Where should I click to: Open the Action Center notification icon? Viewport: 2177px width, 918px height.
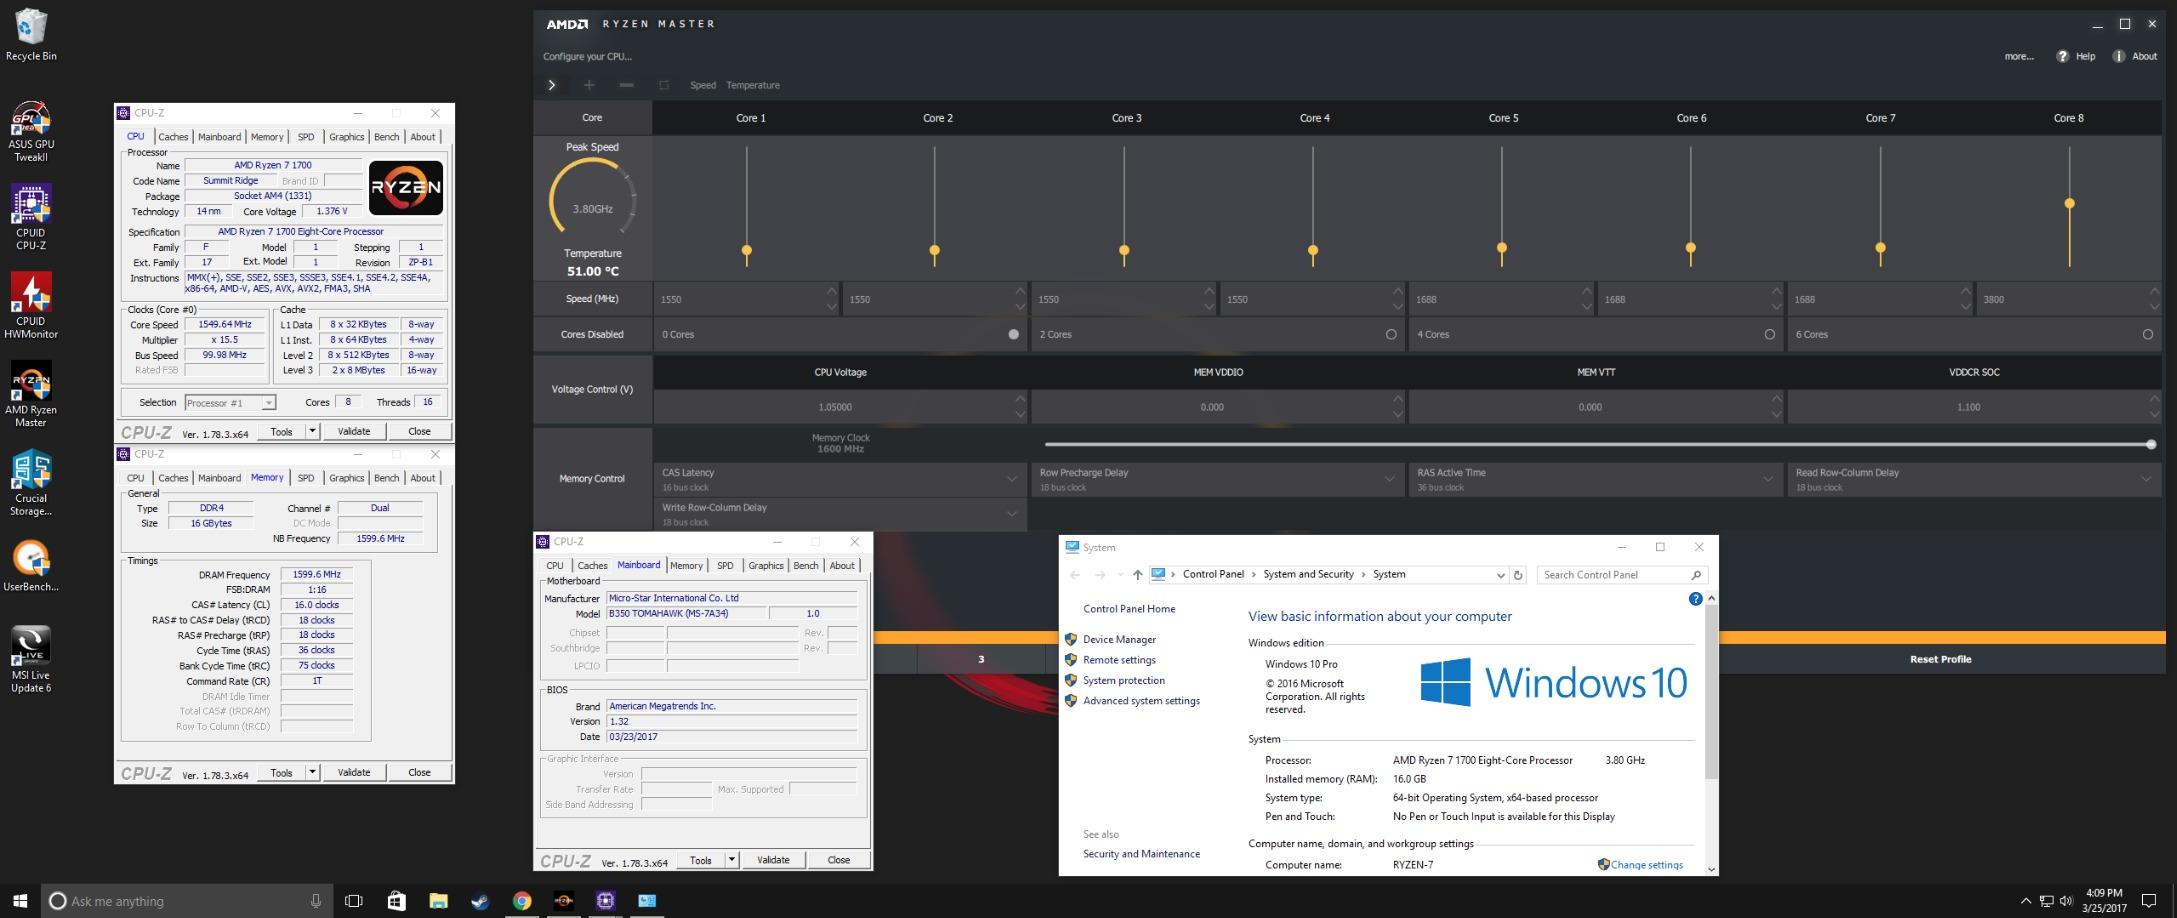click(x=2148, y=901)
